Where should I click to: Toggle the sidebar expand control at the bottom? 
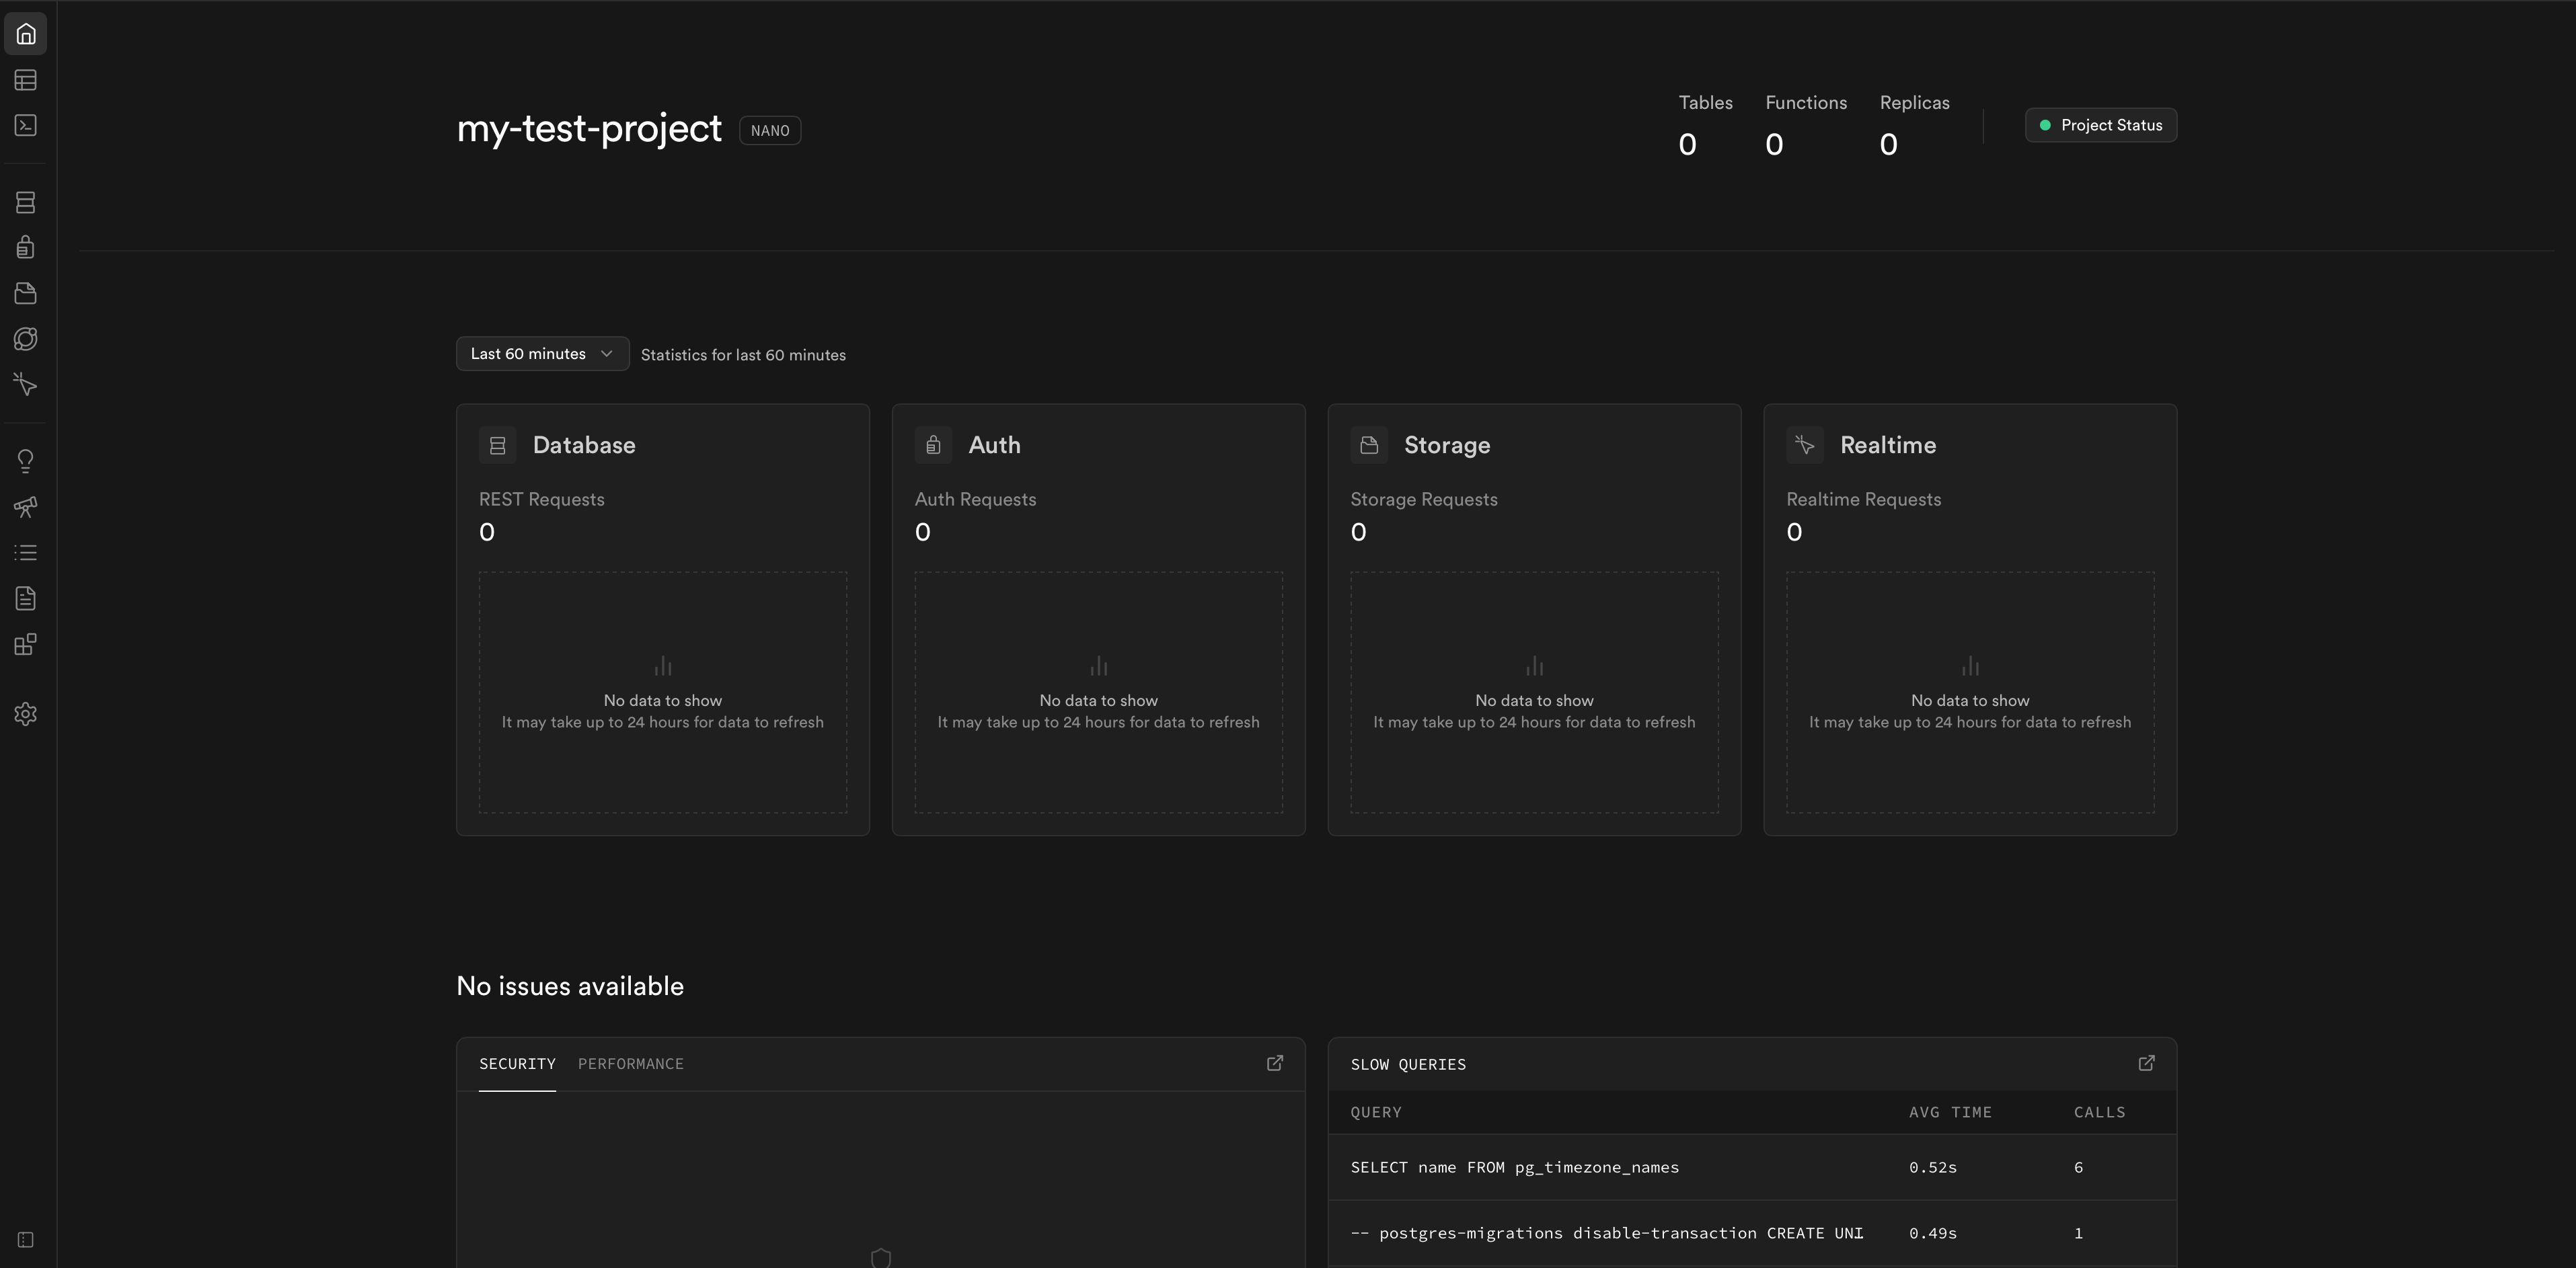pos(26,1240)
